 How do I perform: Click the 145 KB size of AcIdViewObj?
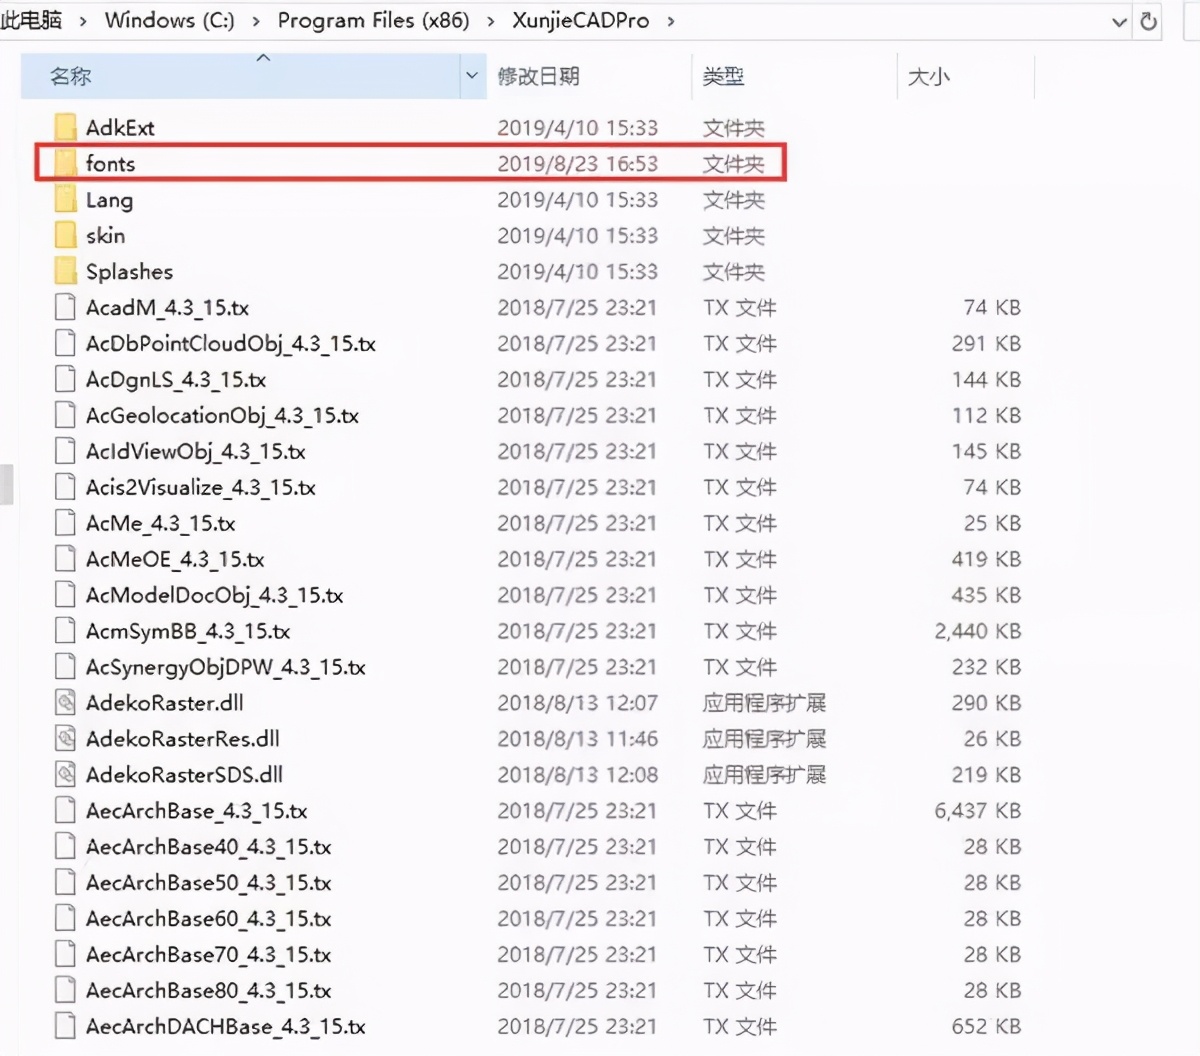tap(986, 451)
